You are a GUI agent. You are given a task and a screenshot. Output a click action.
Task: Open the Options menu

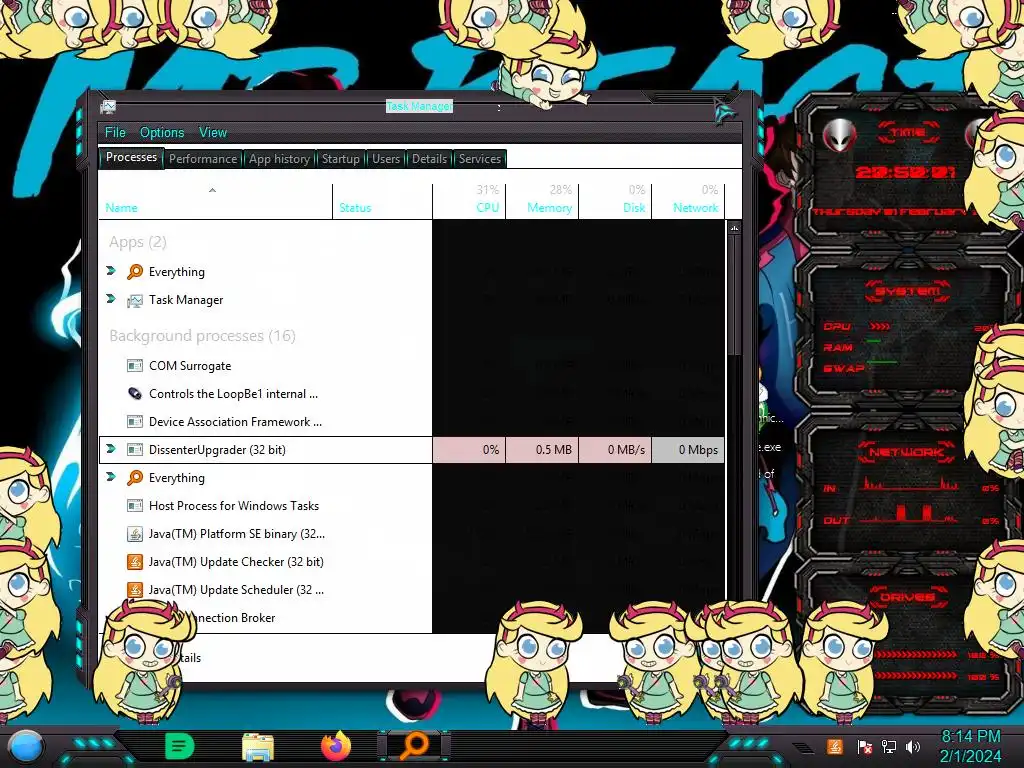(x=162, y=133)
